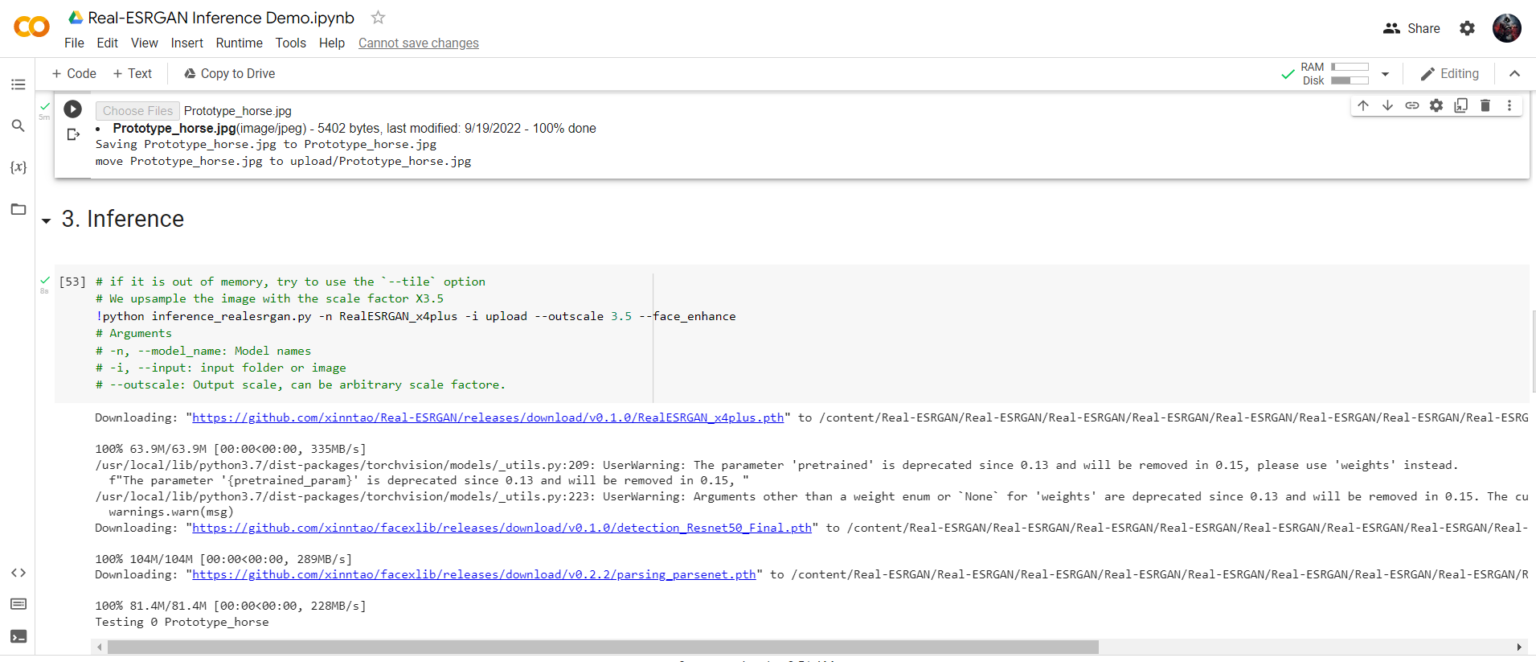Copy link to cell icon
This screenshot has width=1536, height=662.
[1412, 106]
